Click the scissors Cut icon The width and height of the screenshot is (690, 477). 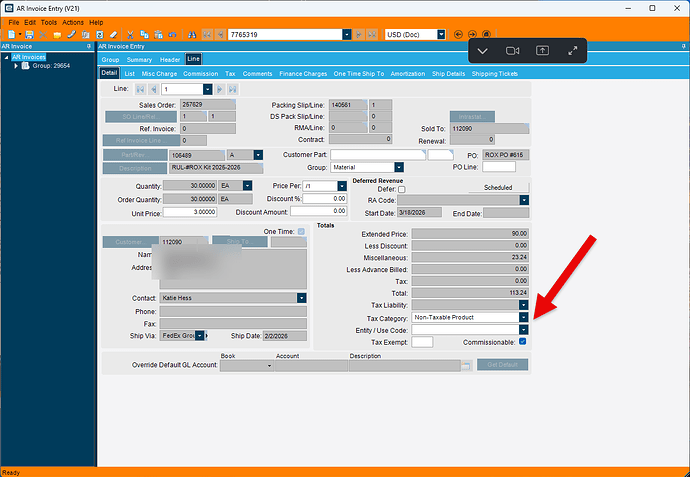pos(130,34)
